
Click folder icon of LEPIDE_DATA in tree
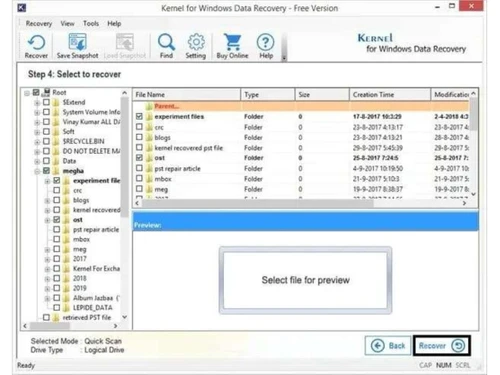67,308
